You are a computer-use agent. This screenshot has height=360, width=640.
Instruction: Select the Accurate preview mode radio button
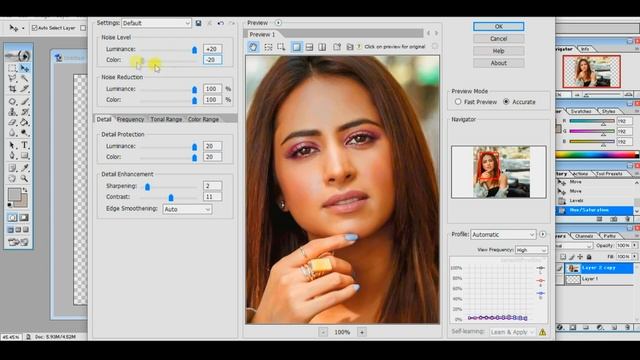(506, 102)
